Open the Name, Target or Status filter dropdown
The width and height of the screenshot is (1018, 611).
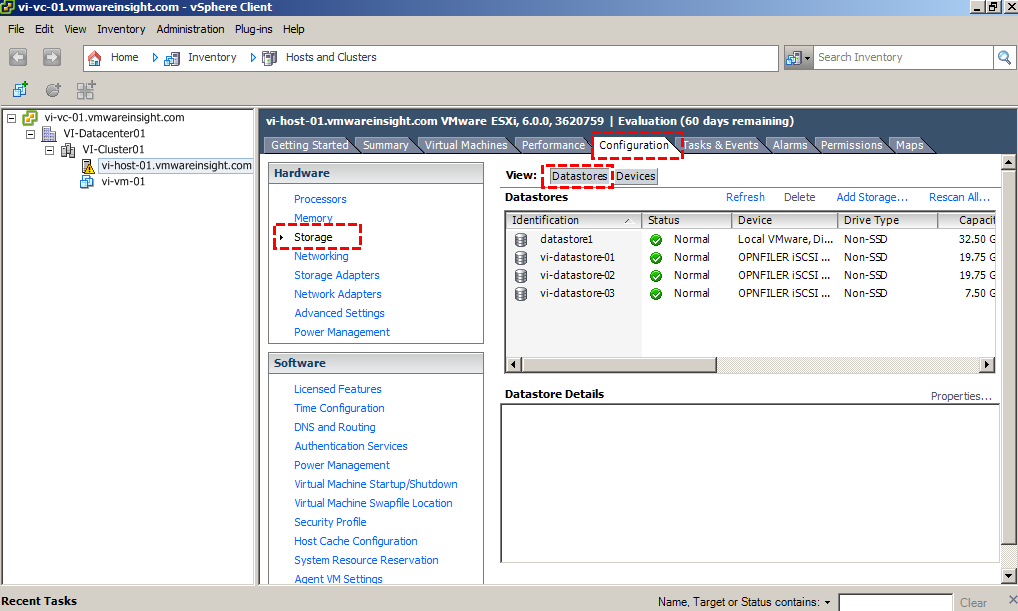click(830, 601)
